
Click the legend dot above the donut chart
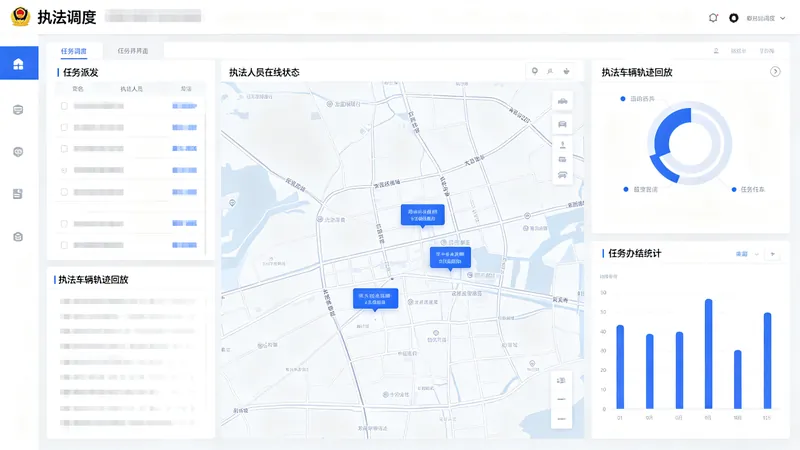pos(622,98)
